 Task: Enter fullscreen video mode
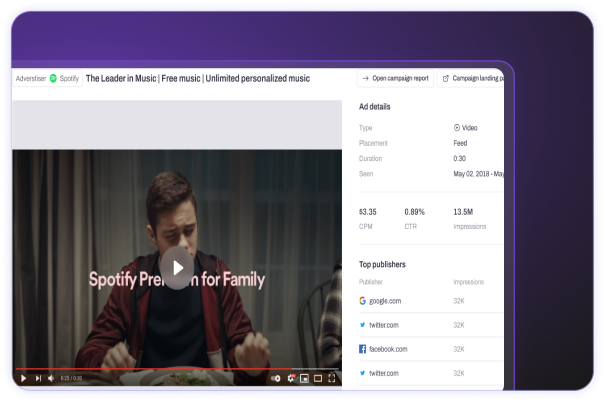click(333, 378)
